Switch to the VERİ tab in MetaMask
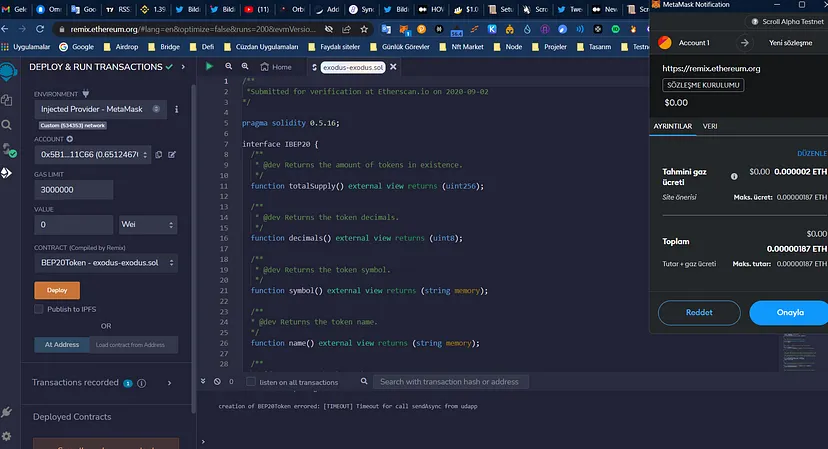Viewport: 828px width, 449px height. tap(710, 127)
